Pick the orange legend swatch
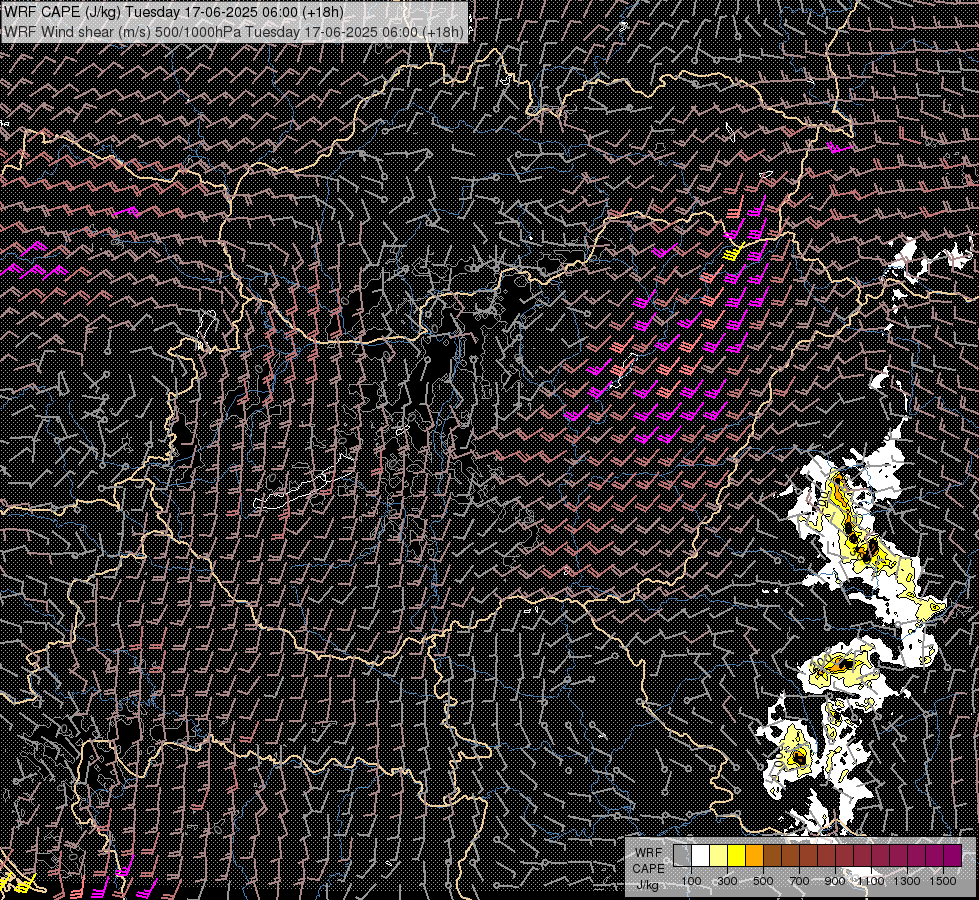 tap(754, 856)
